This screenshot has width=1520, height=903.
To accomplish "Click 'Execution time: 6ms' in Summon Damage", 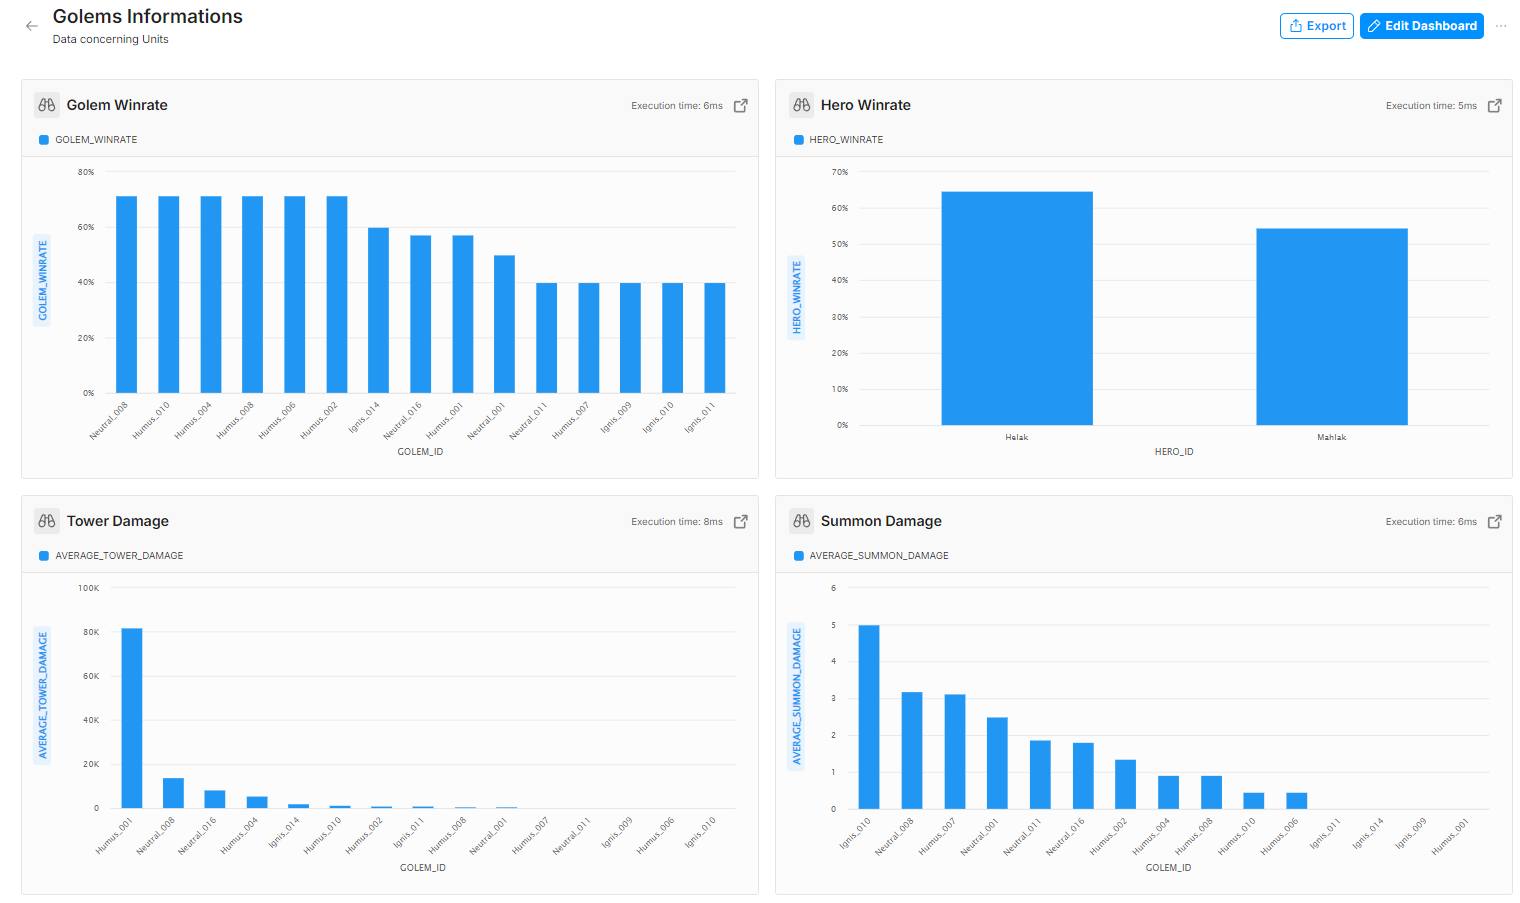I will tap(1431, 522).
